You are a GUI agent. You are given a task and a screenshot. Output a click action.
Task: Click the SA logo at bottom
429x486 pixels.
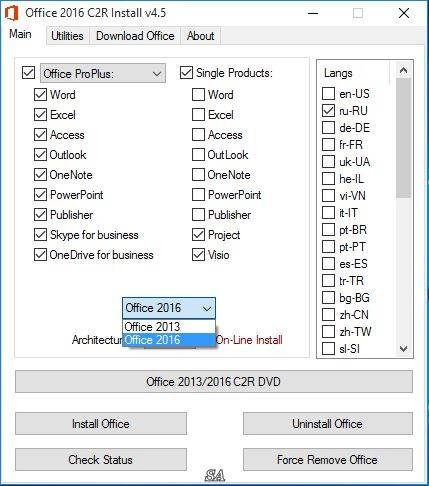pyautogui.click(x=215, y=476)
